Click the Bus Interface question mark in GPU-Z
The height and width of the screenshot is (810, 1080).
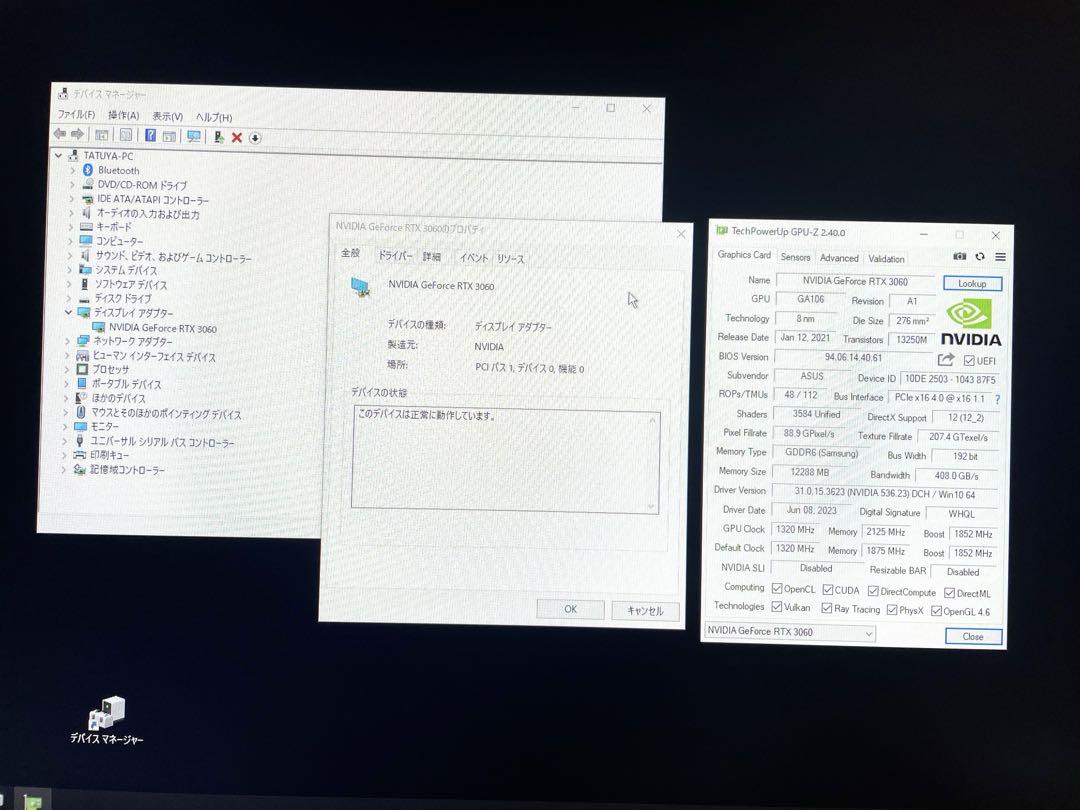point(997,399)
